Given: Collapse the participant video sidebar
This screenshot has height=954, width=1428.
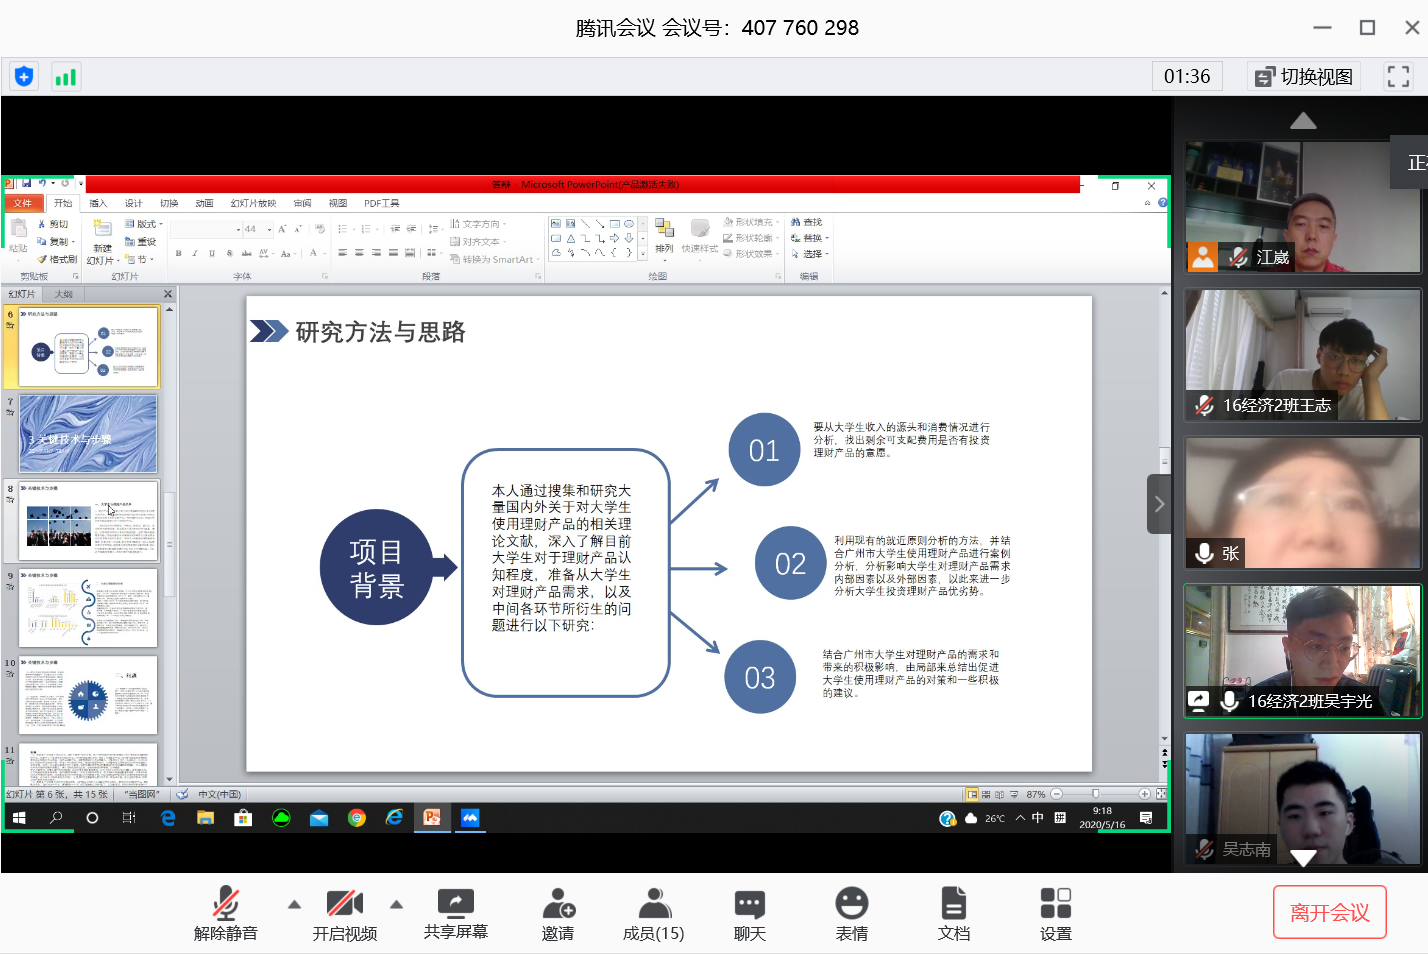Looking at the screenshot, I should [1159, 504].
